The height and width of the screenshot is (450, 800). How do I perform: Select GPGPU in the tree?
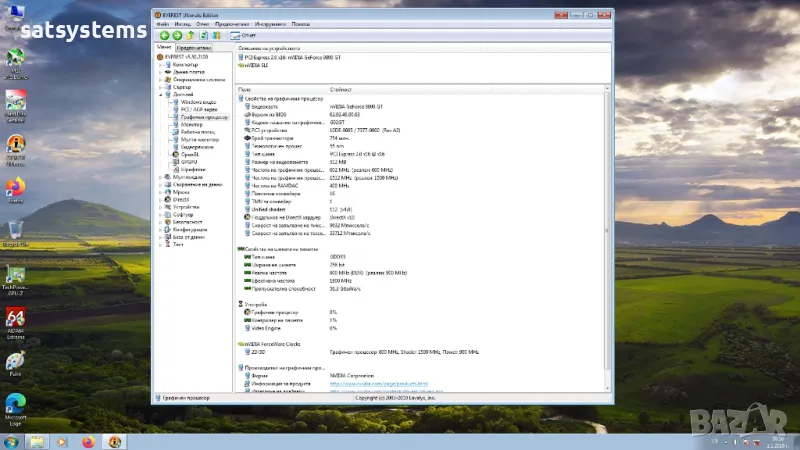pos(189,162)
